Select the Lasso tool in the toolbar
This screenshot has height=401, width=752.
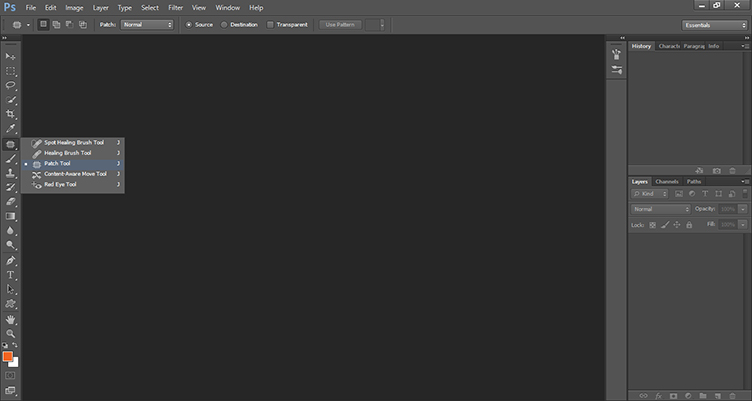pos(11,86)
